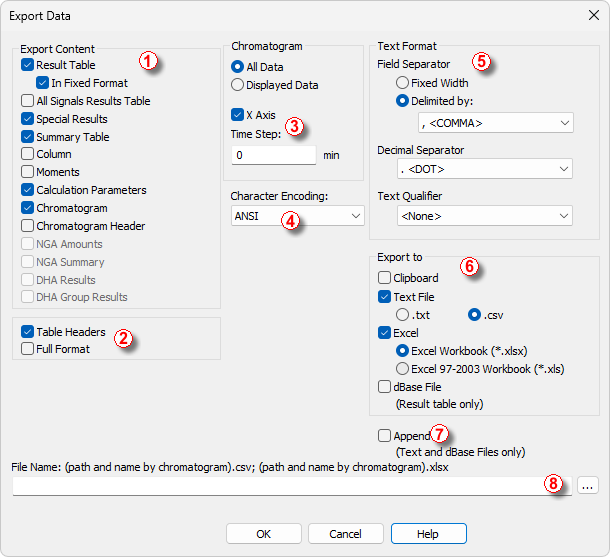
Task: Click the OK button
Action: coord(264,534)
